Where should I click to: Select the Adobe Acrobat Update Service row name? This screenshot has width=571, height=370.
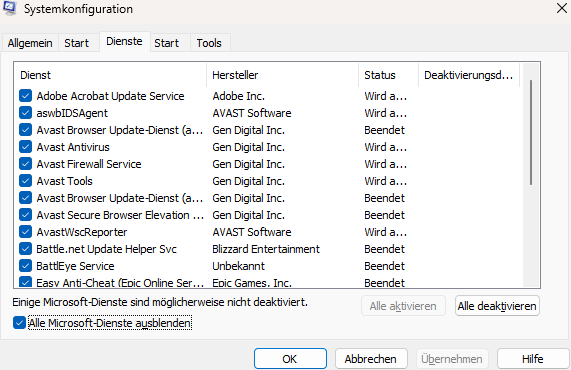click(110, 96)
